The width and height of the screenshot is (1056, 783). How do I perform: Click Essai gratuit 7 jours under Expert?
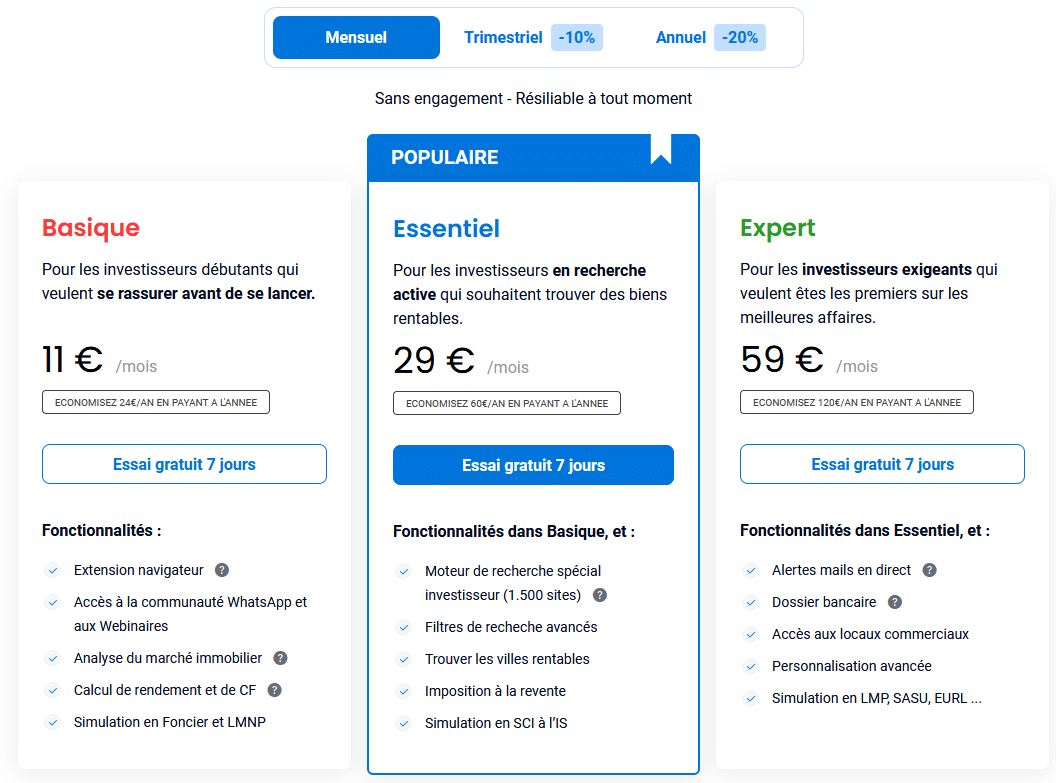point(882,464)
